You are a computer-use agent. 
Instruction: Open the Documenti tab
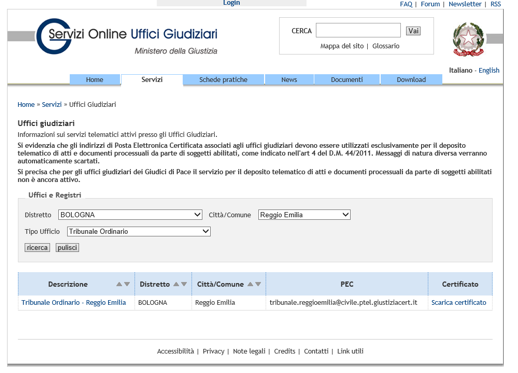347,80
